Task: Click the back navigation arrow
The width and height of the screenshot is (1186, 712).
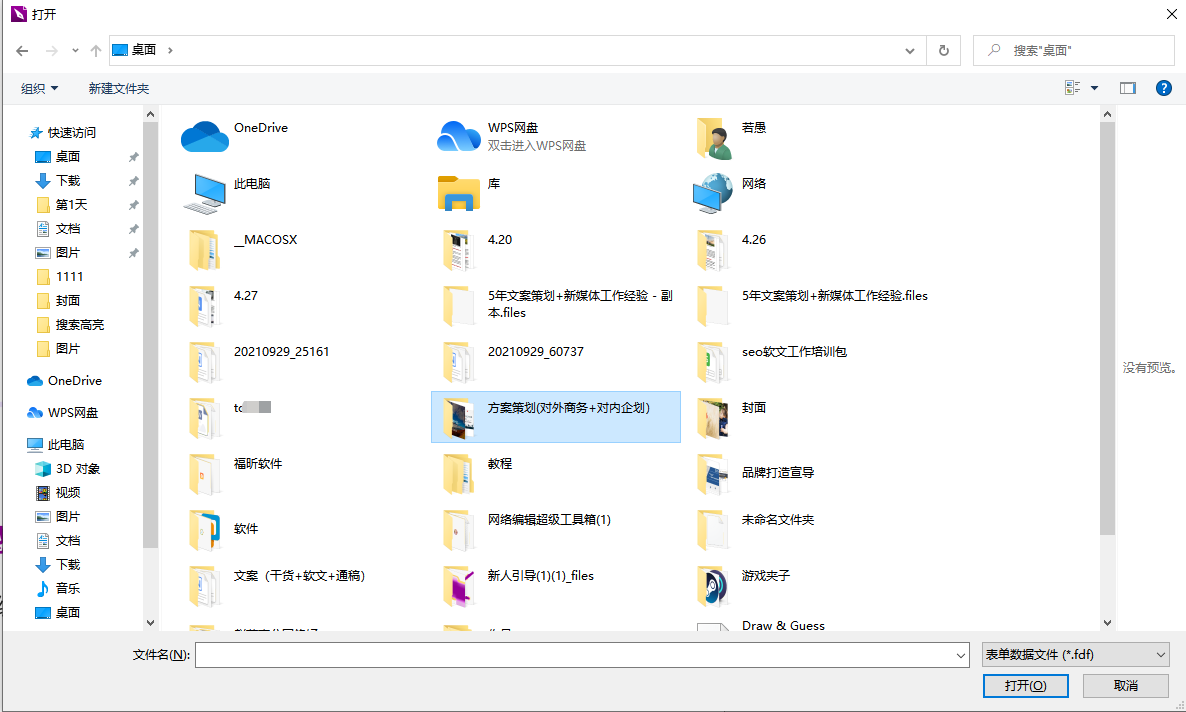Action: point(21,50)
